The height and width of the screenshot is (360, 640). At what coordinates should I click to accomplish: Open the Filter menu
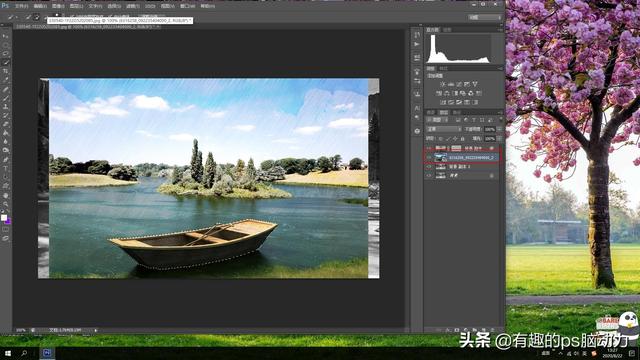[x=133, y=6]
